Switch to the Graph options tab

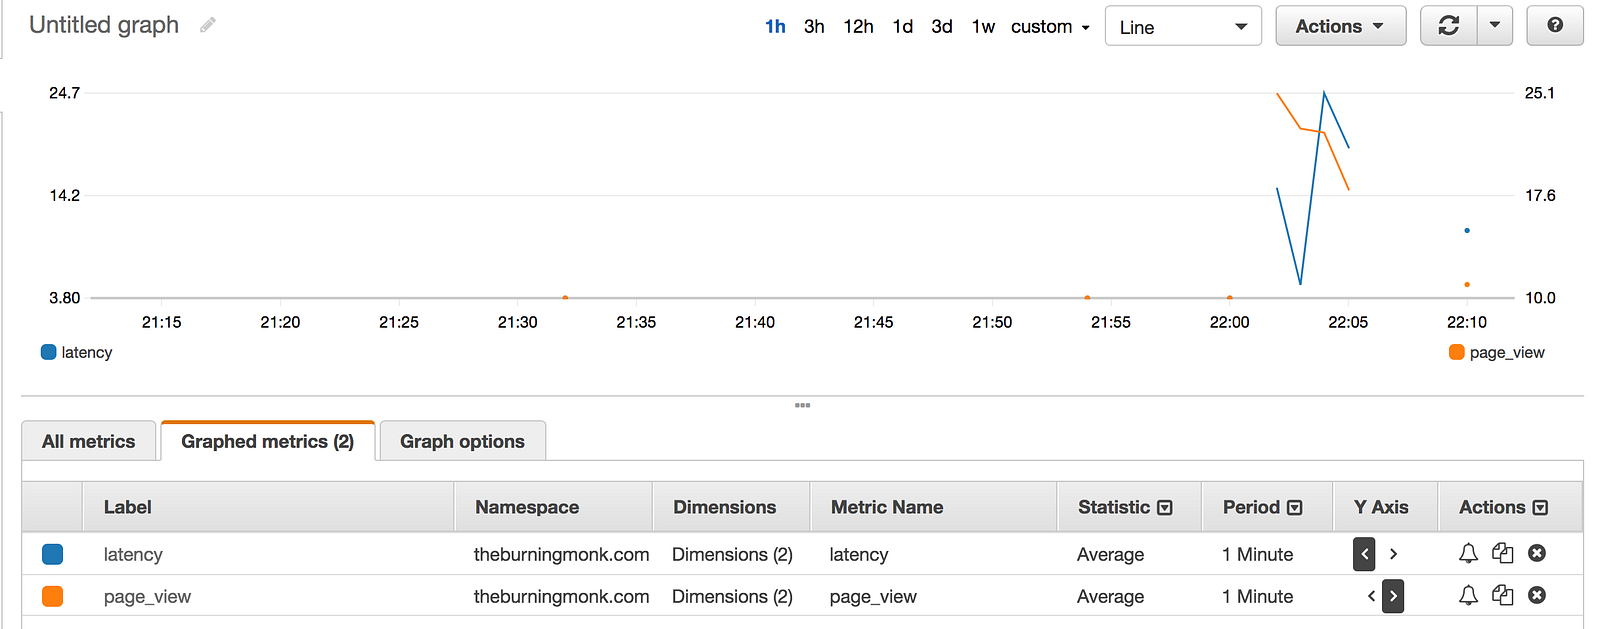tap(462, 441)
